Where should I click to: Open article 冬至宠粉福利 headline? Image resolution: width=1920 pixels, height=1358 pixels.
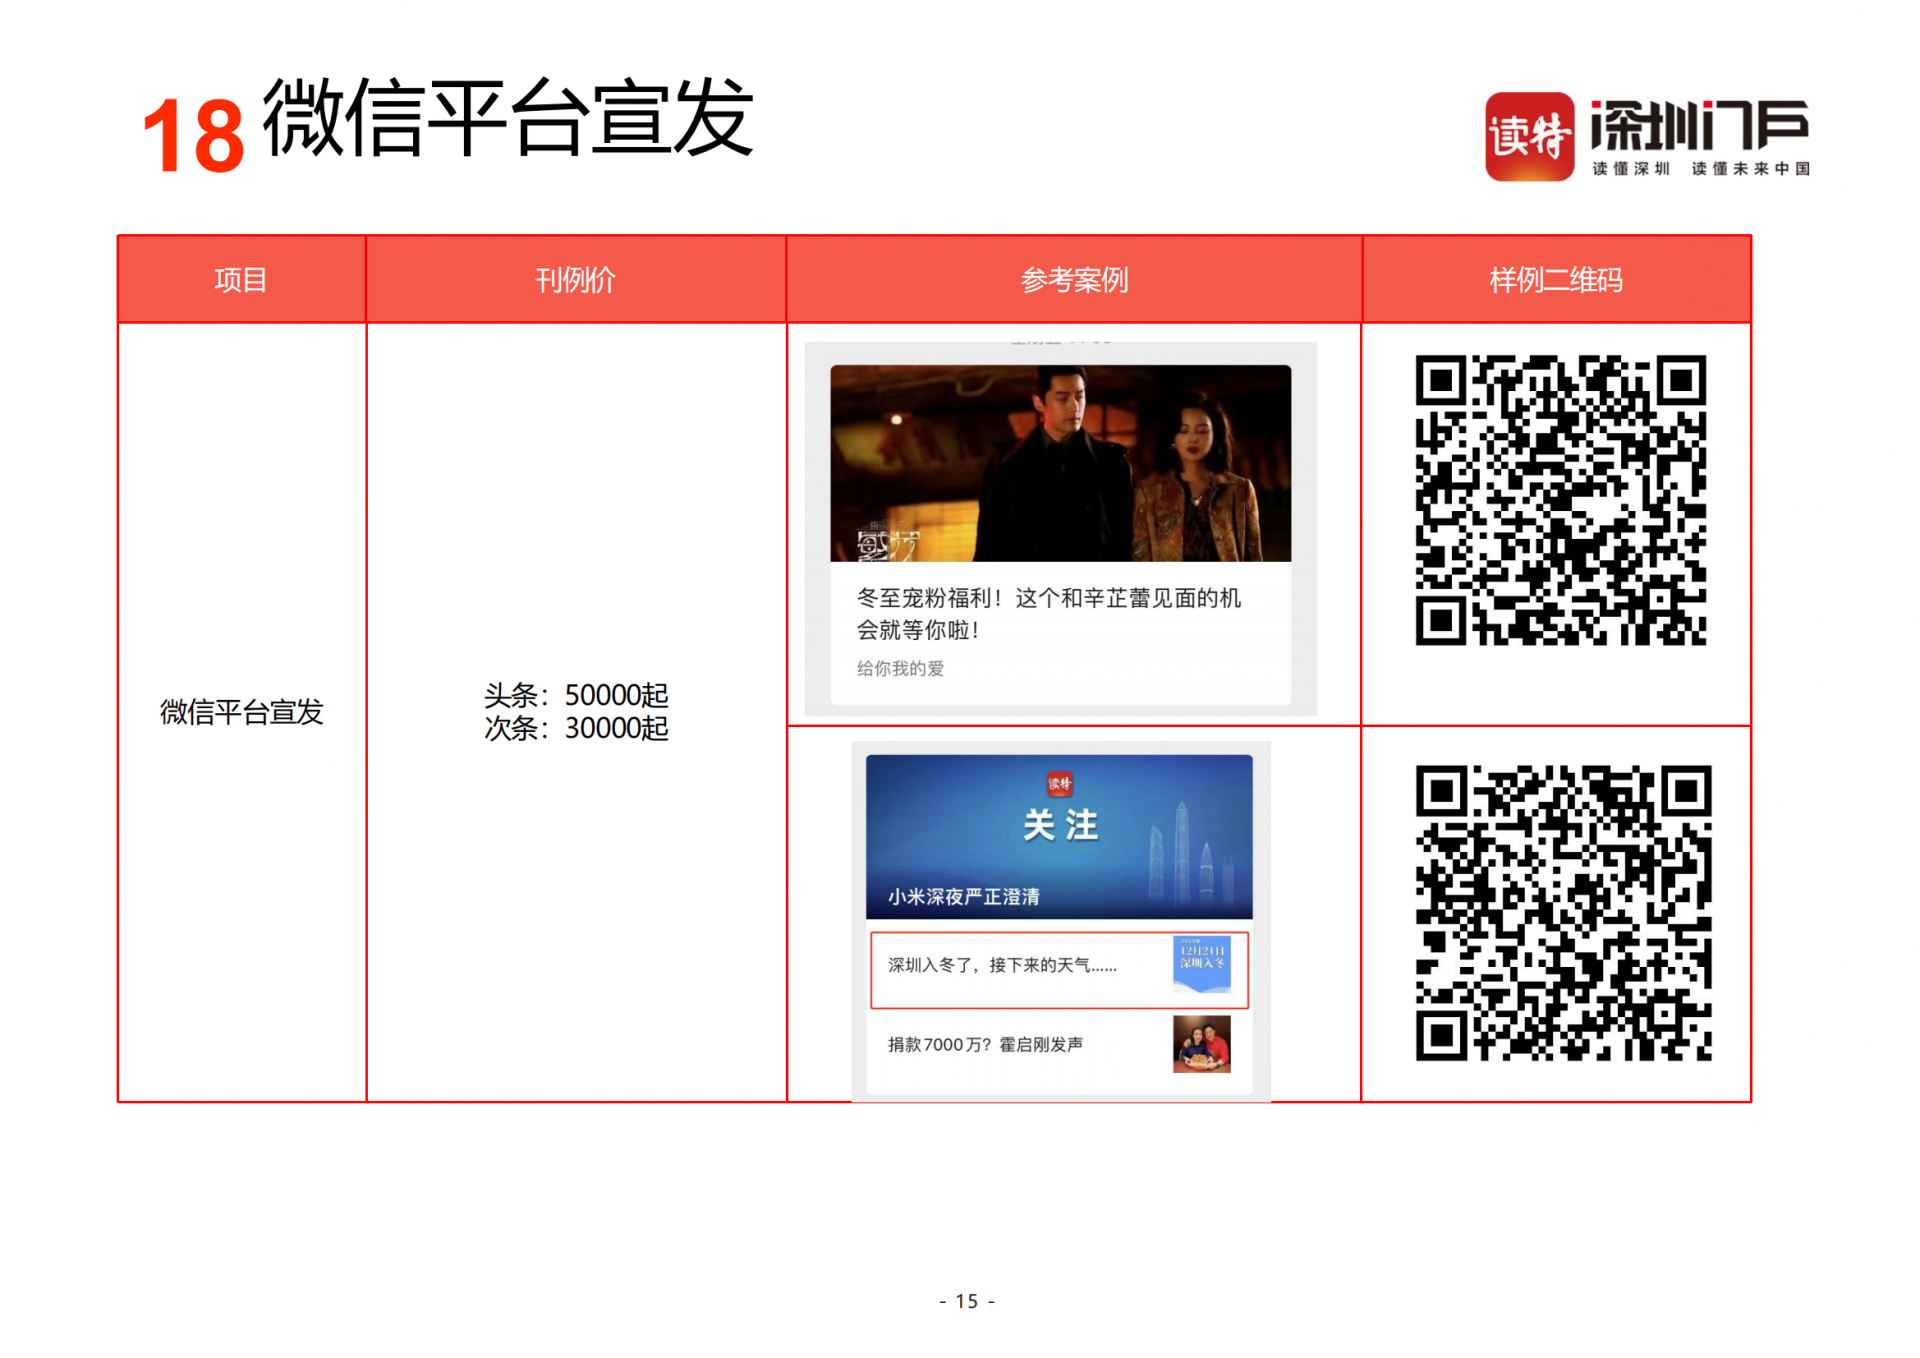point(1048,614)
